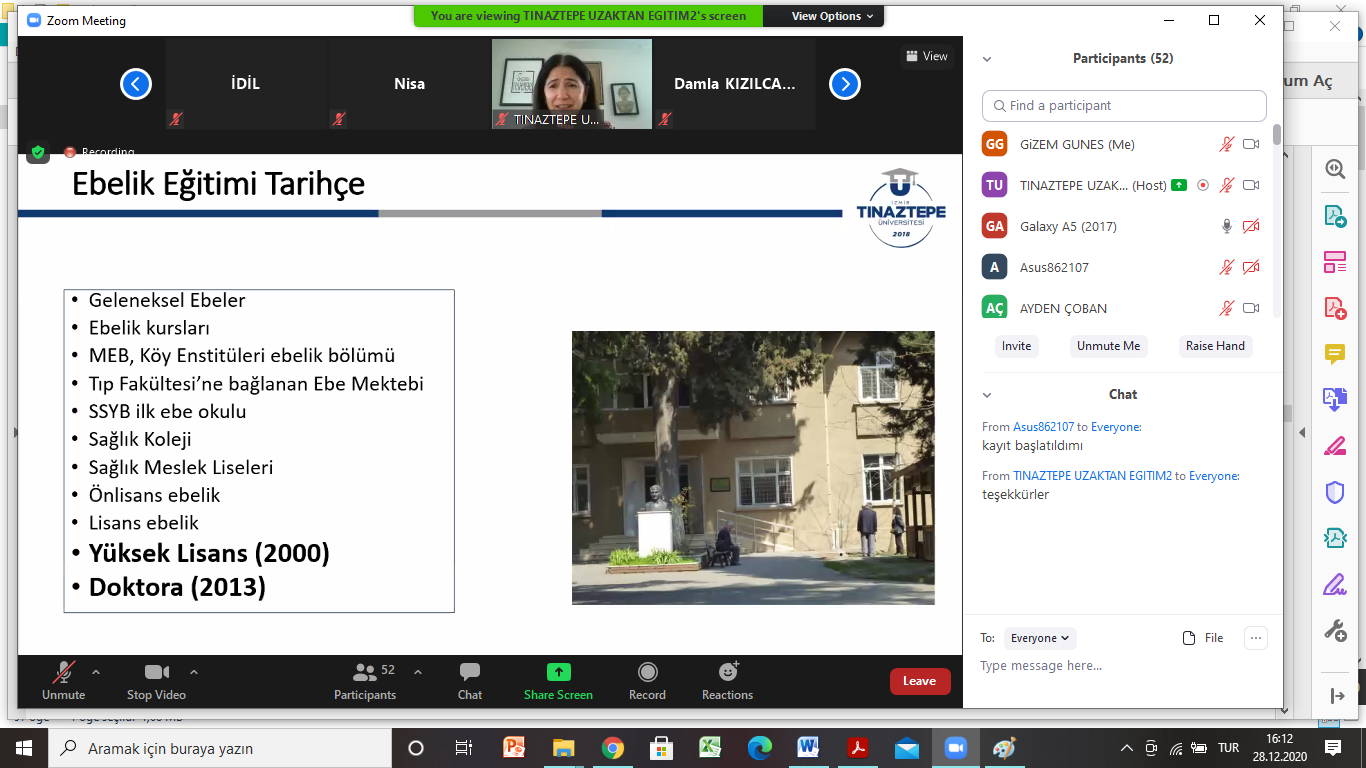Click the green encryption shield icon
Viewport: 1366px width, 768px height.
point(38,152)
